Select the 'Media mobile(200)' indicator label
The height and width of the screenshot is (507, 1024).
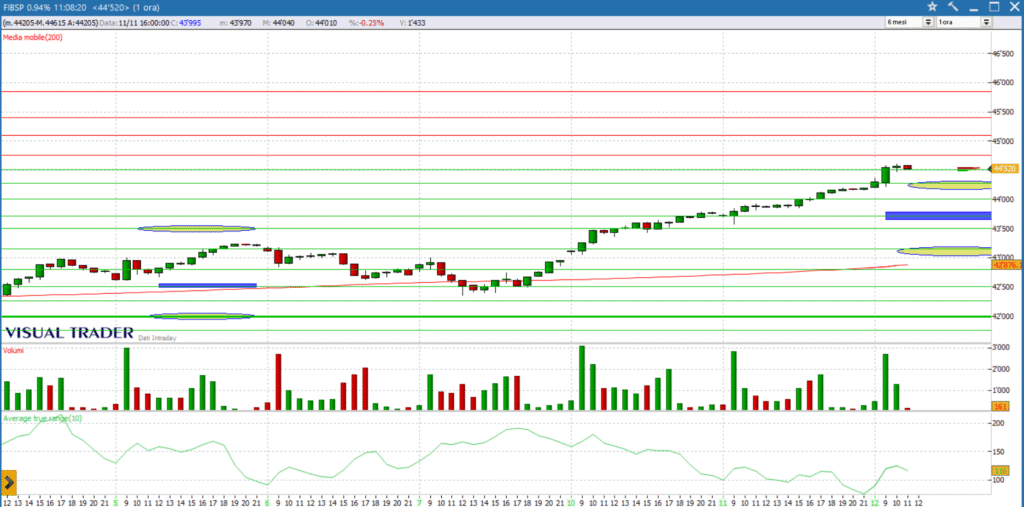tap(33, 37)
